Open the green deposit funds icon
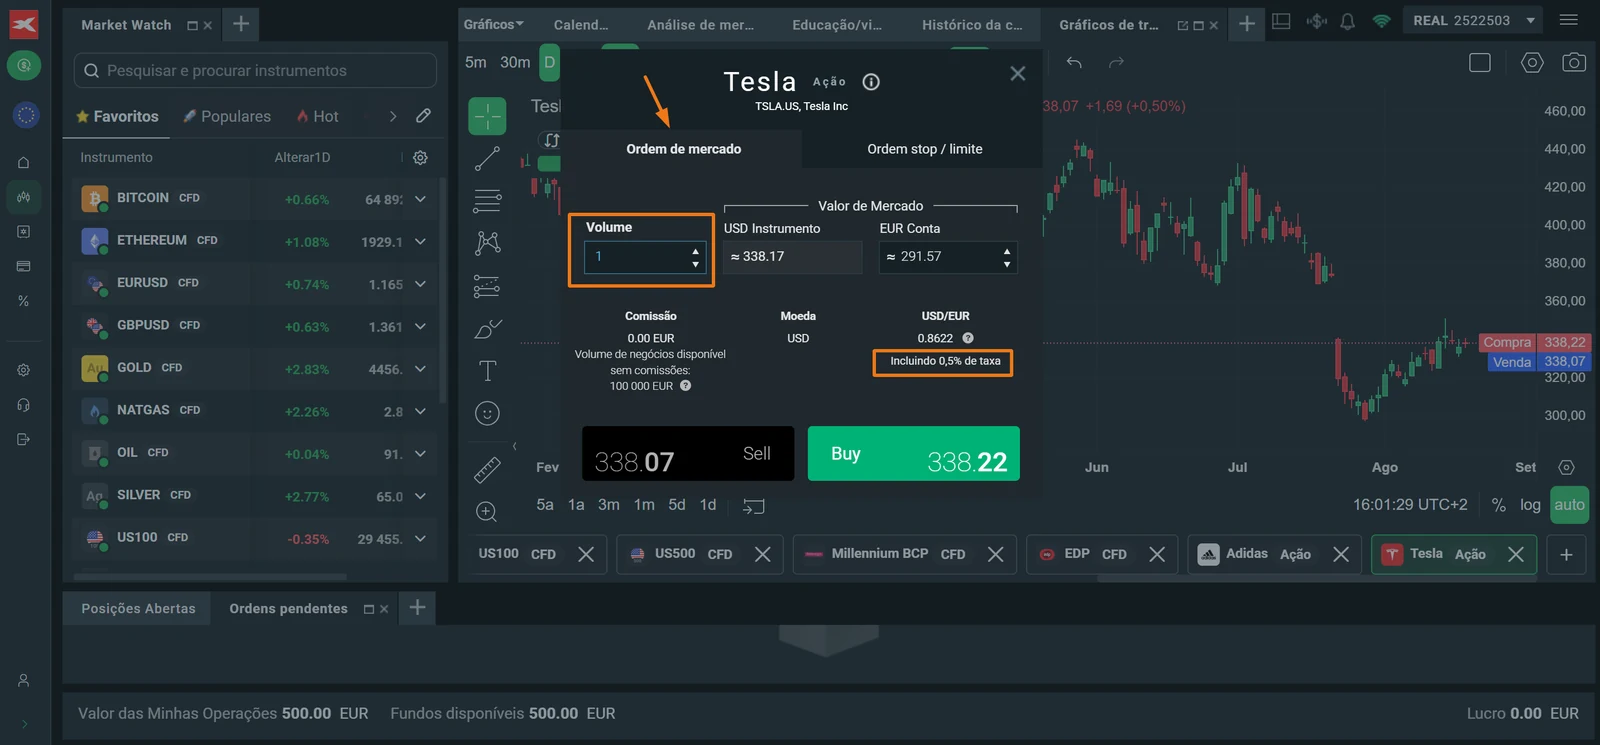The image size is (1600, 745). (x=24, y=66)
